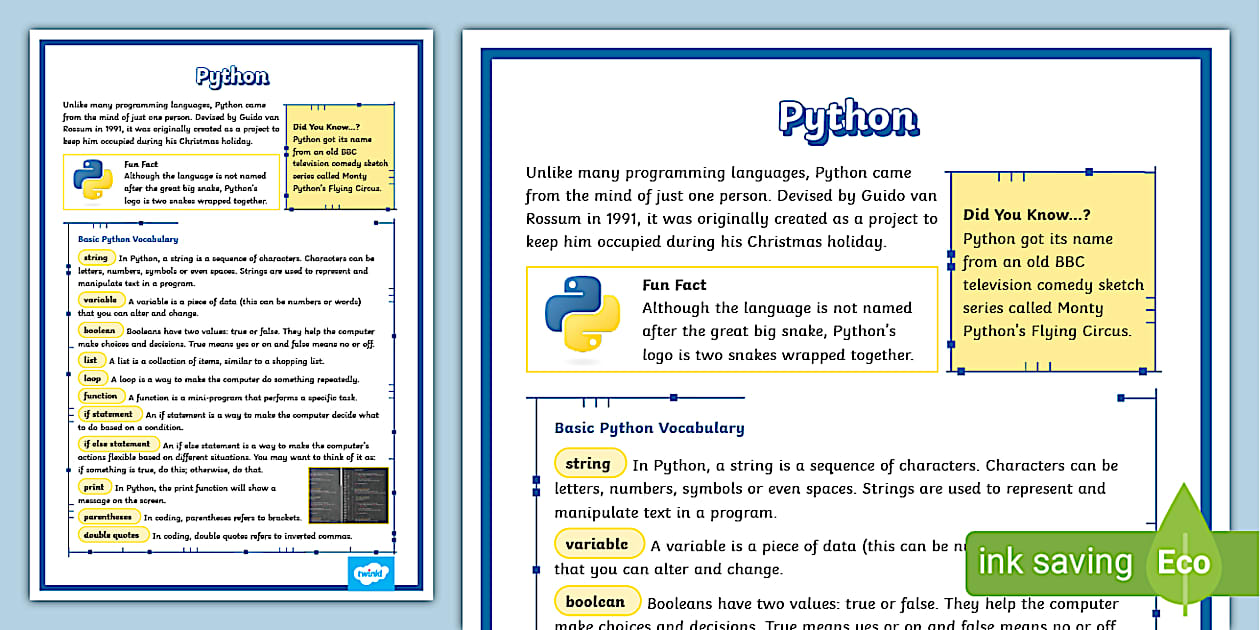Click the Twinkl cloud logo on the left page

coord(371,574)
